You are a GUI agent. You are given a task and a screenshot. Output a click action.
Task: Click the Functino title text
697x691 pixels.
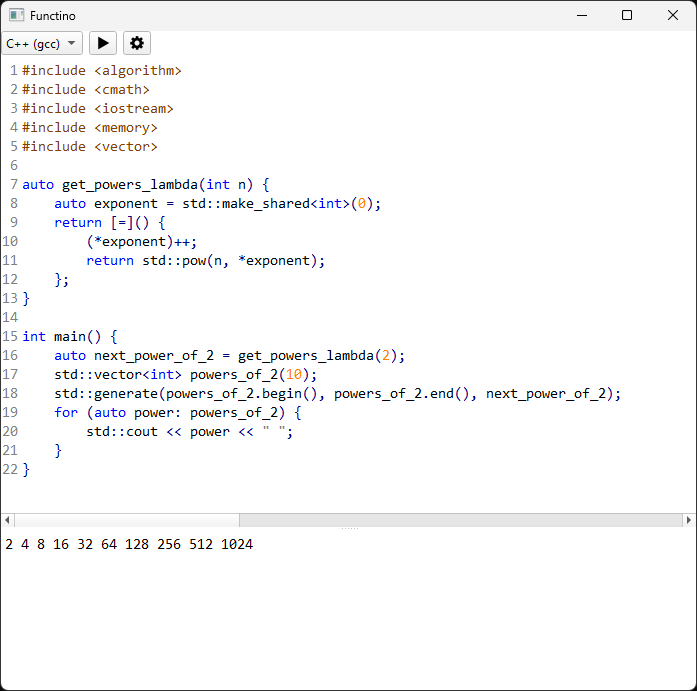point(52,16)
